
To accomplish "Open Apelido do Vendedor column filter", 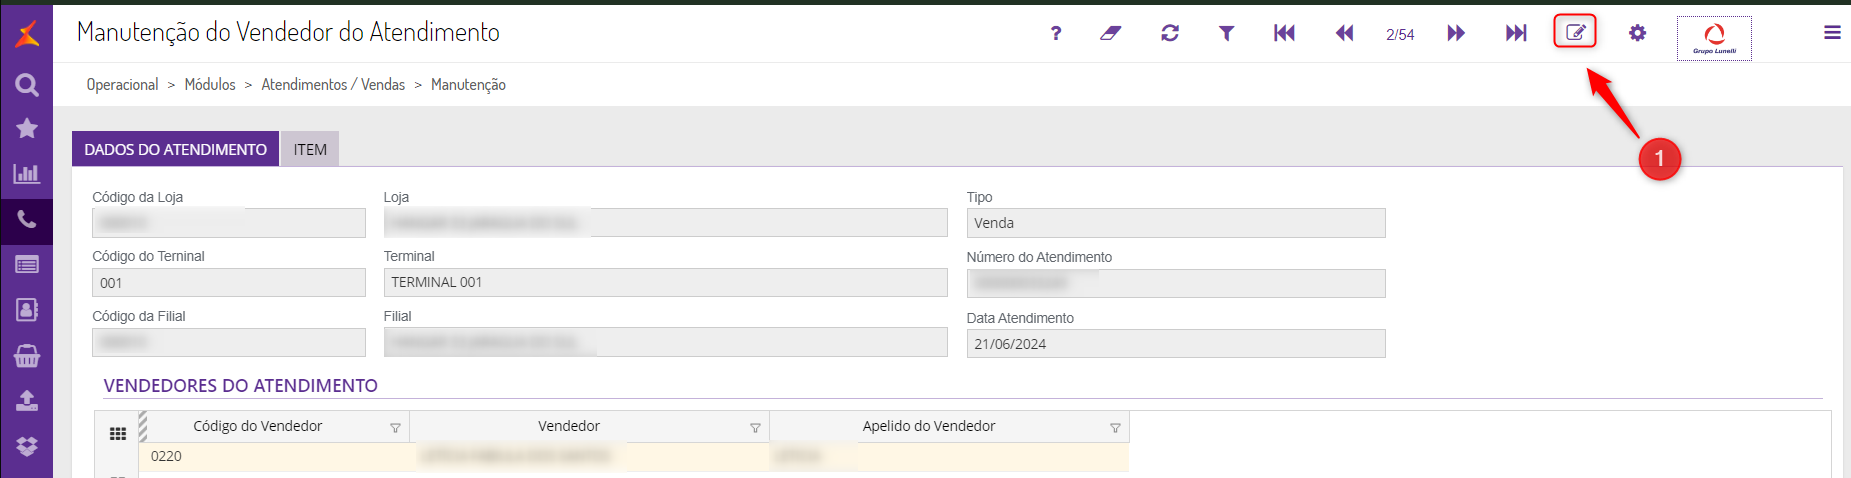I will click(x=1115, y=428).
